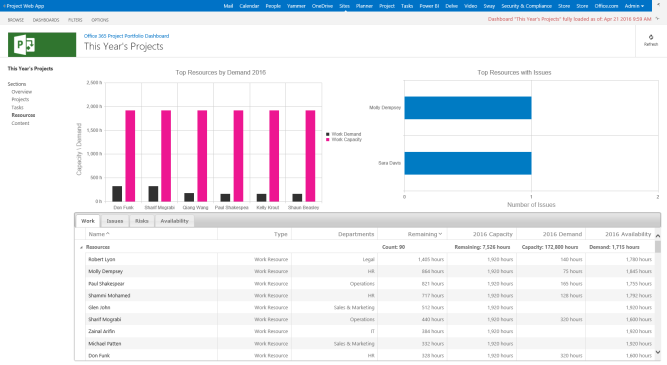Open OneDrive in top bar

click(322, 6)
